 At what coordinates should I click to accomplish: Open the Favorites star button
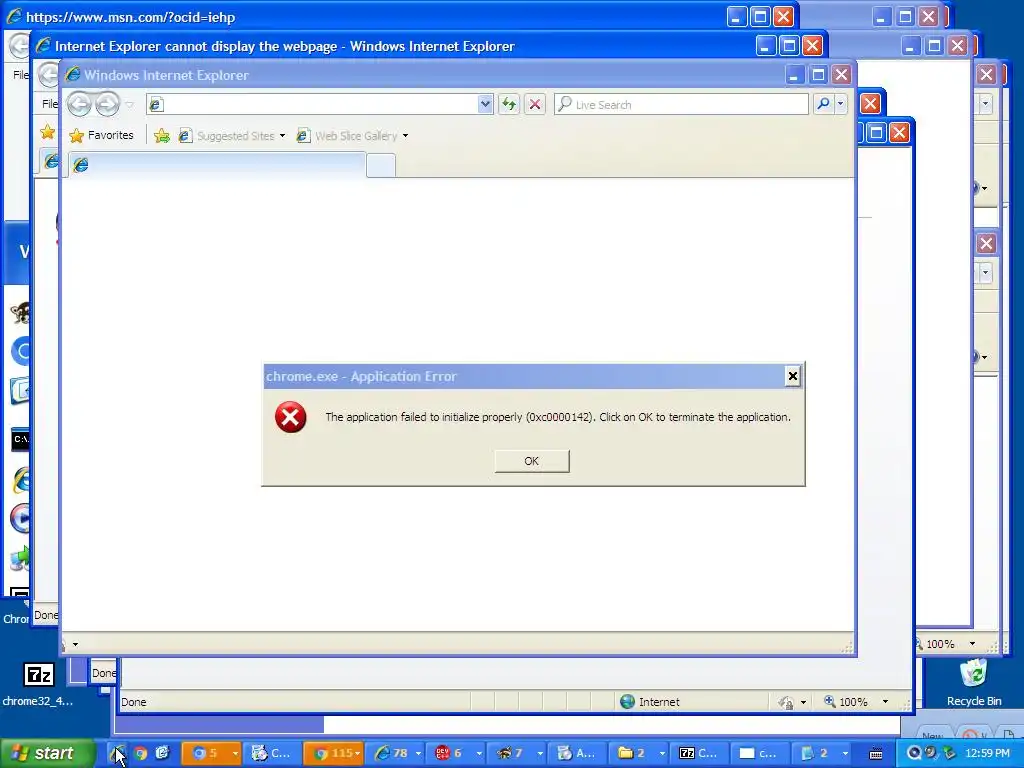pyautogui.click(x=101, y=135)
